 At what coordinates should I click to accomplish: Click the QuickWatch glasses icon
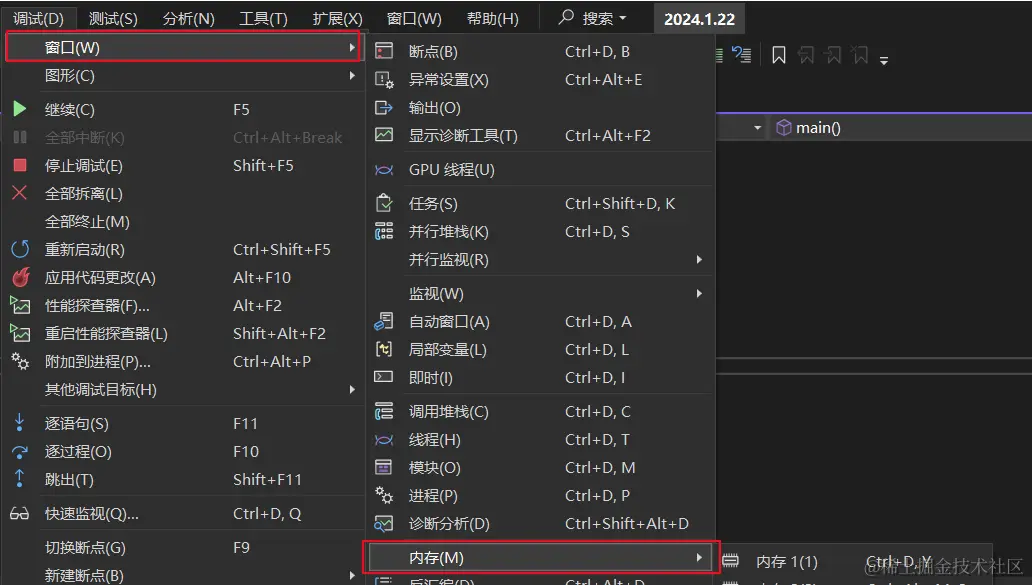click(20, 514)
